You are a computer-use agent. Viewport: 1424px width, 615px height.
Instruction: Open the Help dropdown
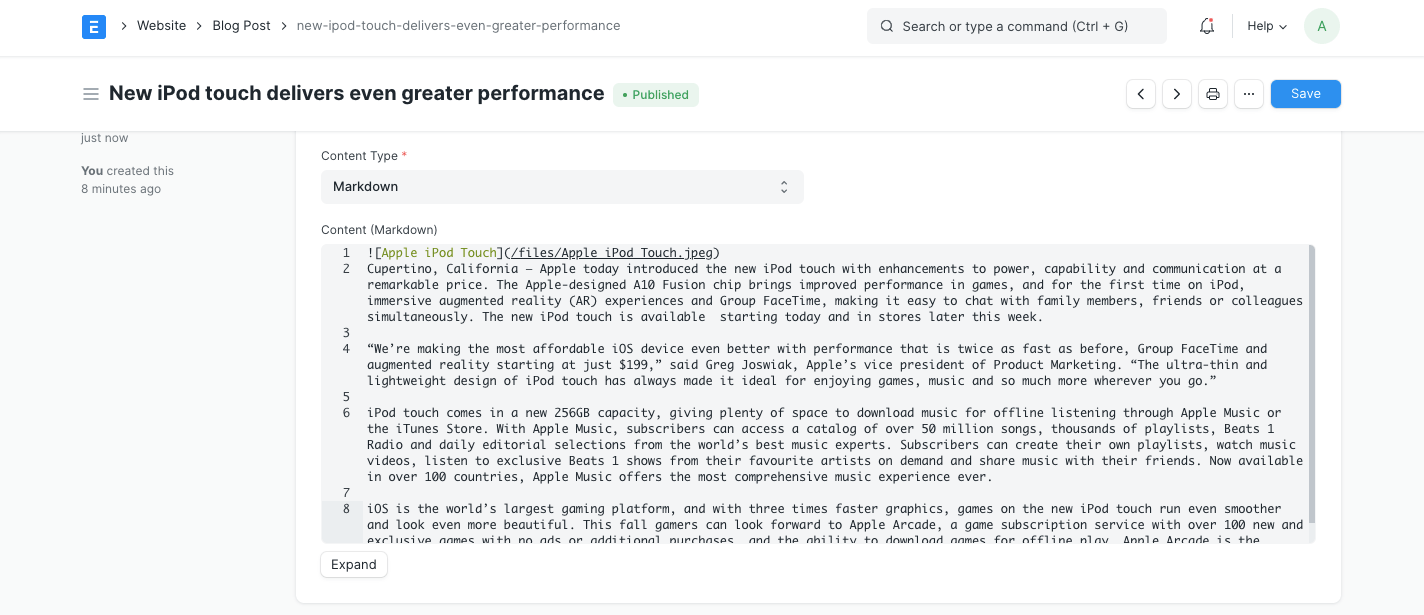coord(1266,26)
